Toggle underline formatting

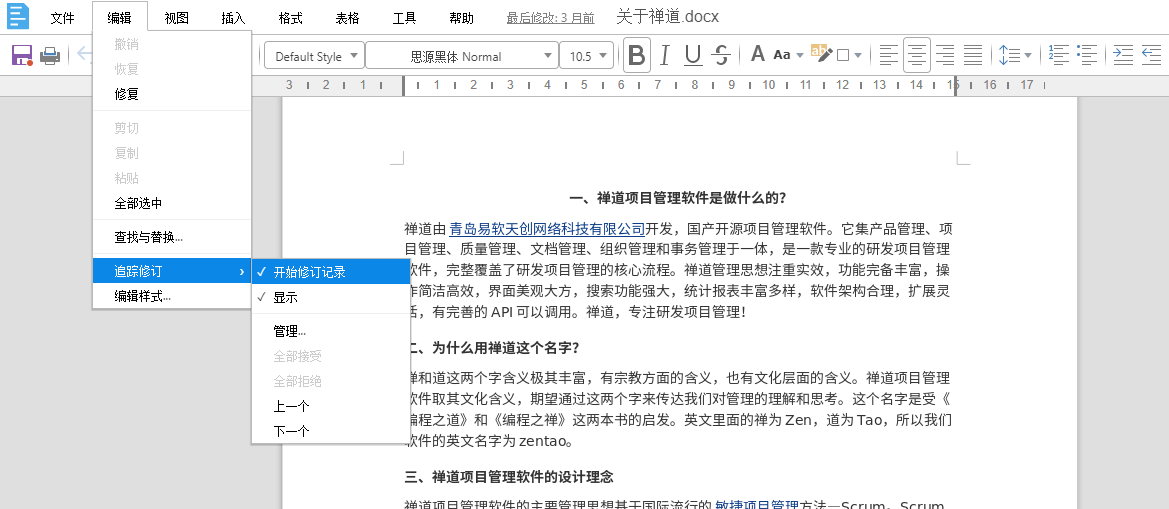(x=693, y=55)
